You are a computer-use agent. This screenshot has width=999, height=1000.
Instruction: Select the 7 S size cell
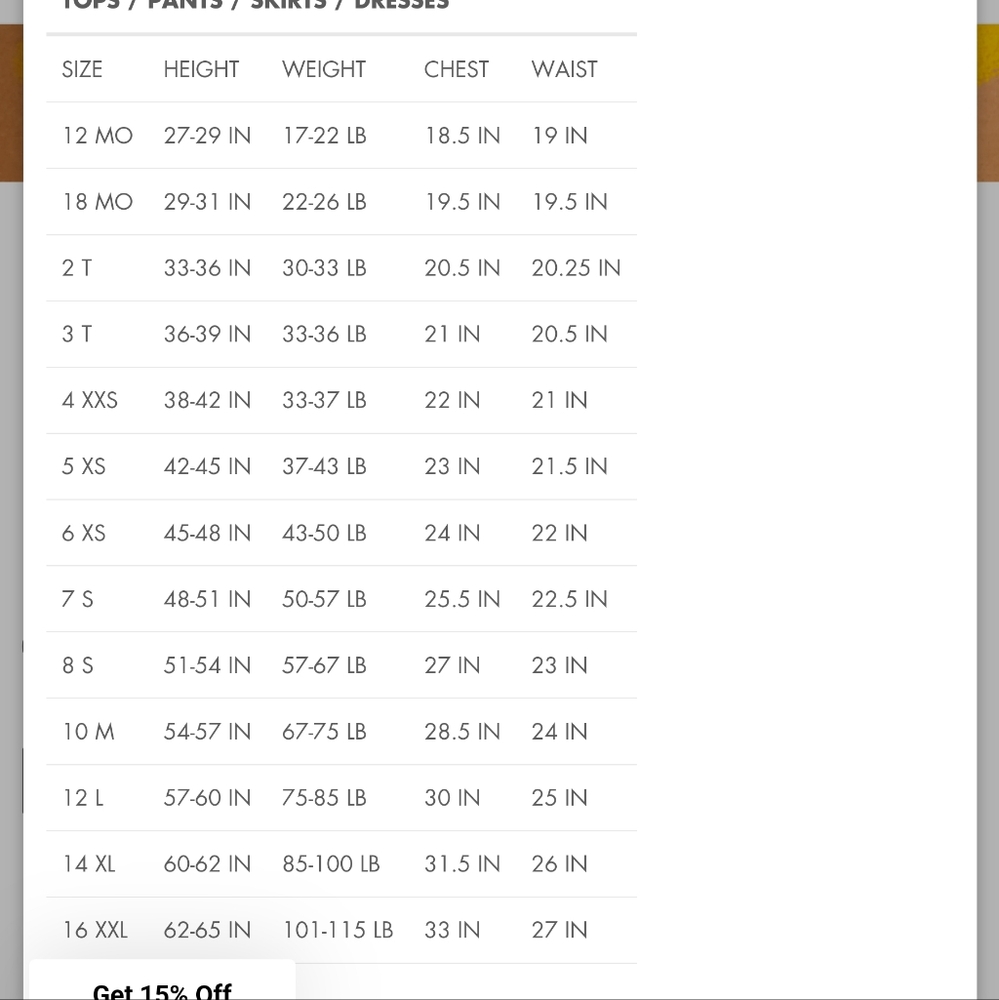click(x=77, y=599)
